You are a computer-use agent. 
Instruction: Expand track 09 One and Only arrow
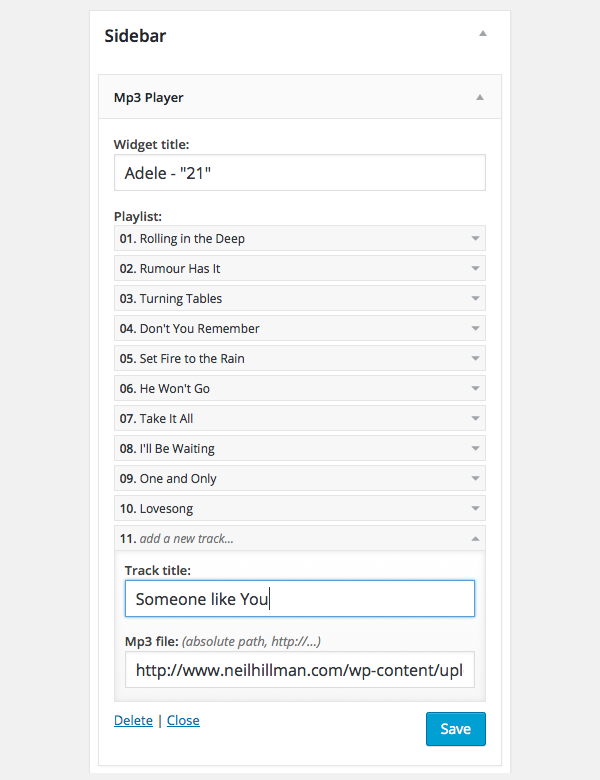[x=475, y=479]
